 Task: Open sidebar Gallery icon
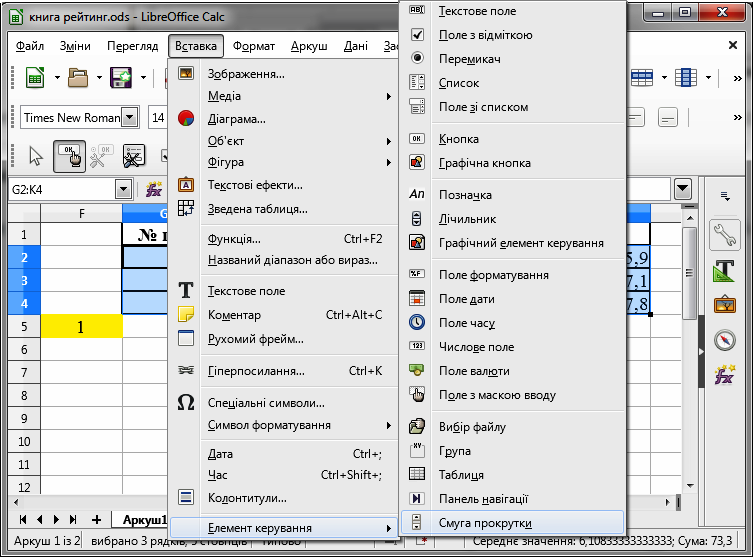[x=725, y=305]
